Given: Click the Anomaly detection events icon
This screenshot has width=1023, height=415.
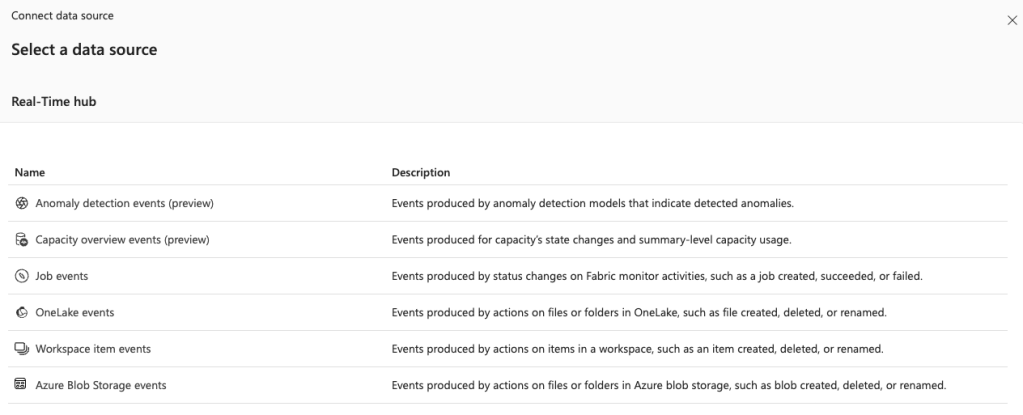Looking at the screenshot, I should point(22,203).
